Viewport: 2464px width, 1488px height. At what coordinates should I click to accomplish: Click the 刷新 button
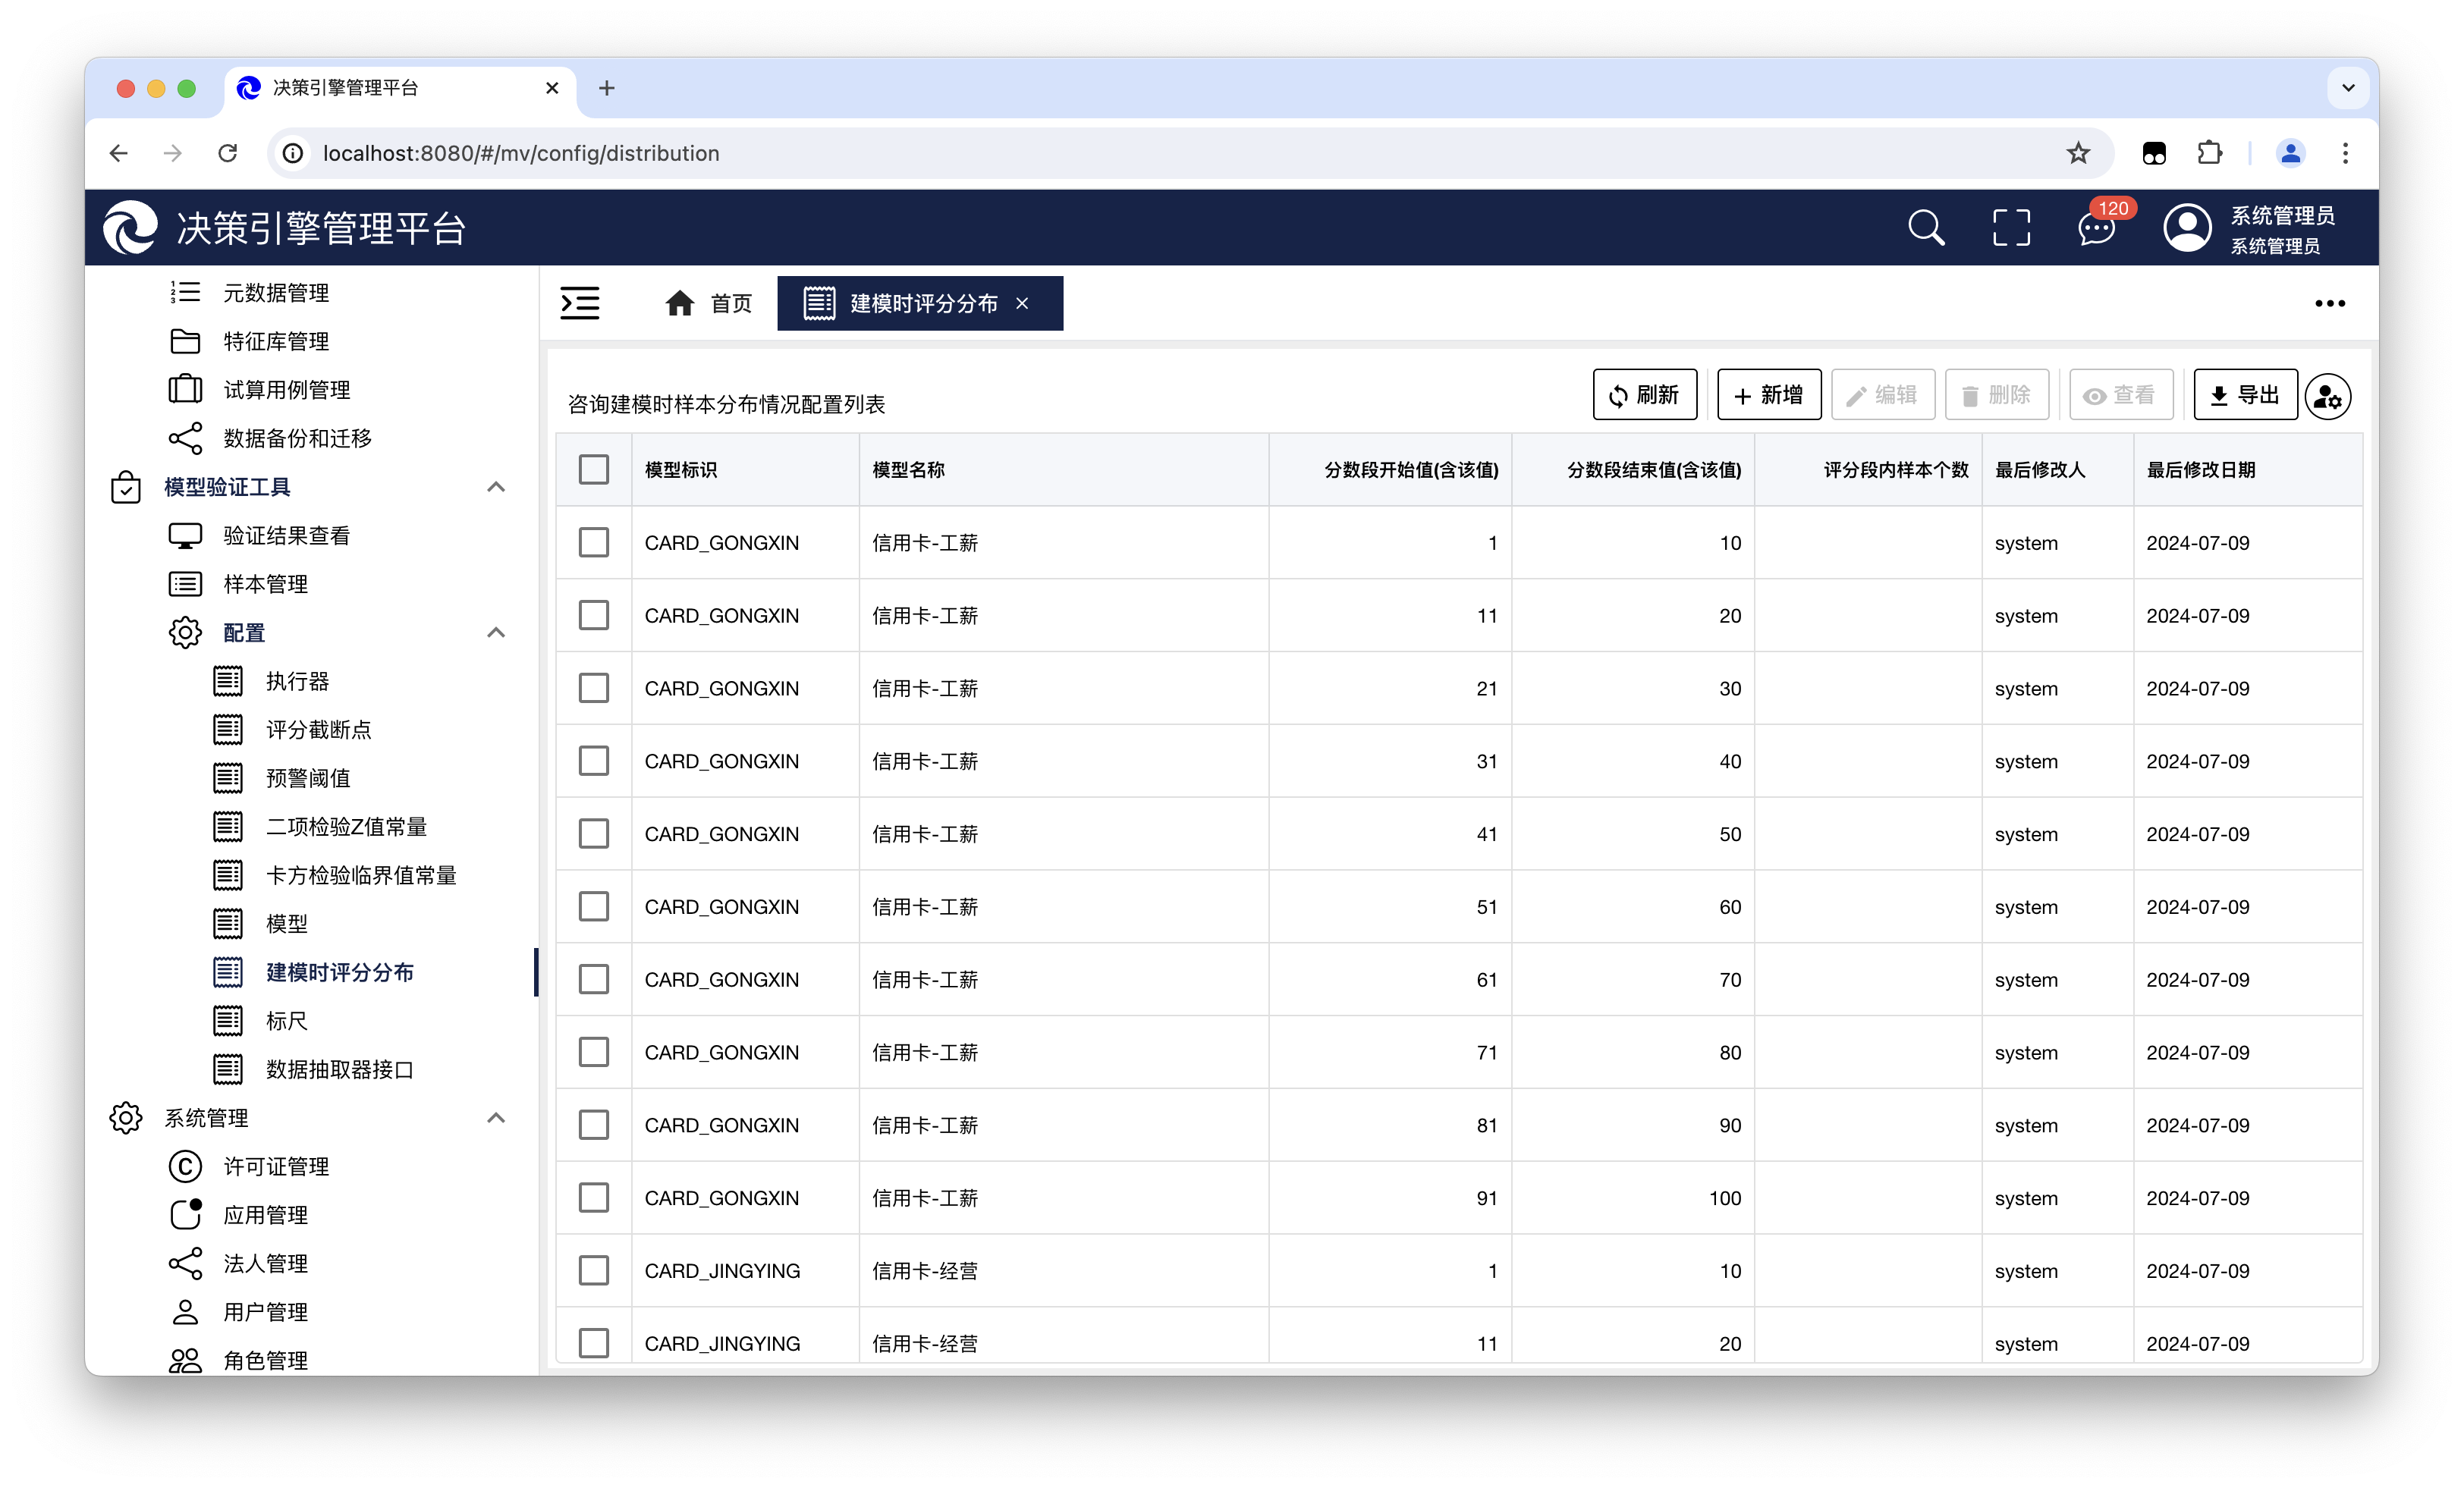click(x=1644, y=395)
